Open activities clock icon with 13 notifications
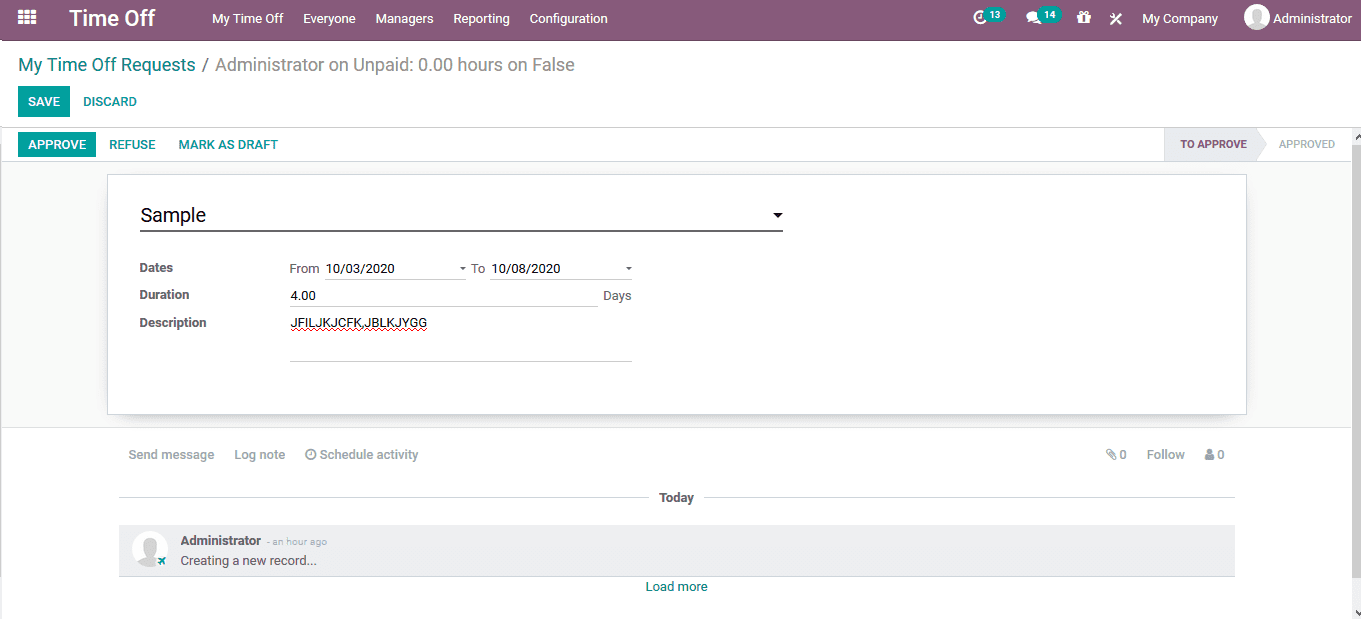This screenshot has height=619, width=1361. [x=985, y=17]
